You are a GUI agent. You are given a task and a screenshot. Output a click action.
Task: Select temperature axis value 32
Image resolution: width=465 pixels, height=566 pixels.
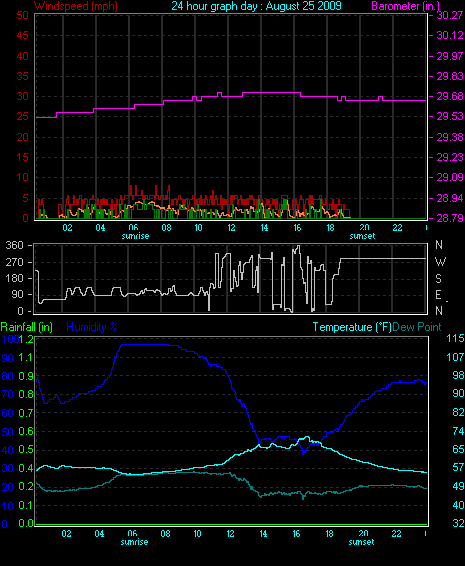(x=458, y=523)
